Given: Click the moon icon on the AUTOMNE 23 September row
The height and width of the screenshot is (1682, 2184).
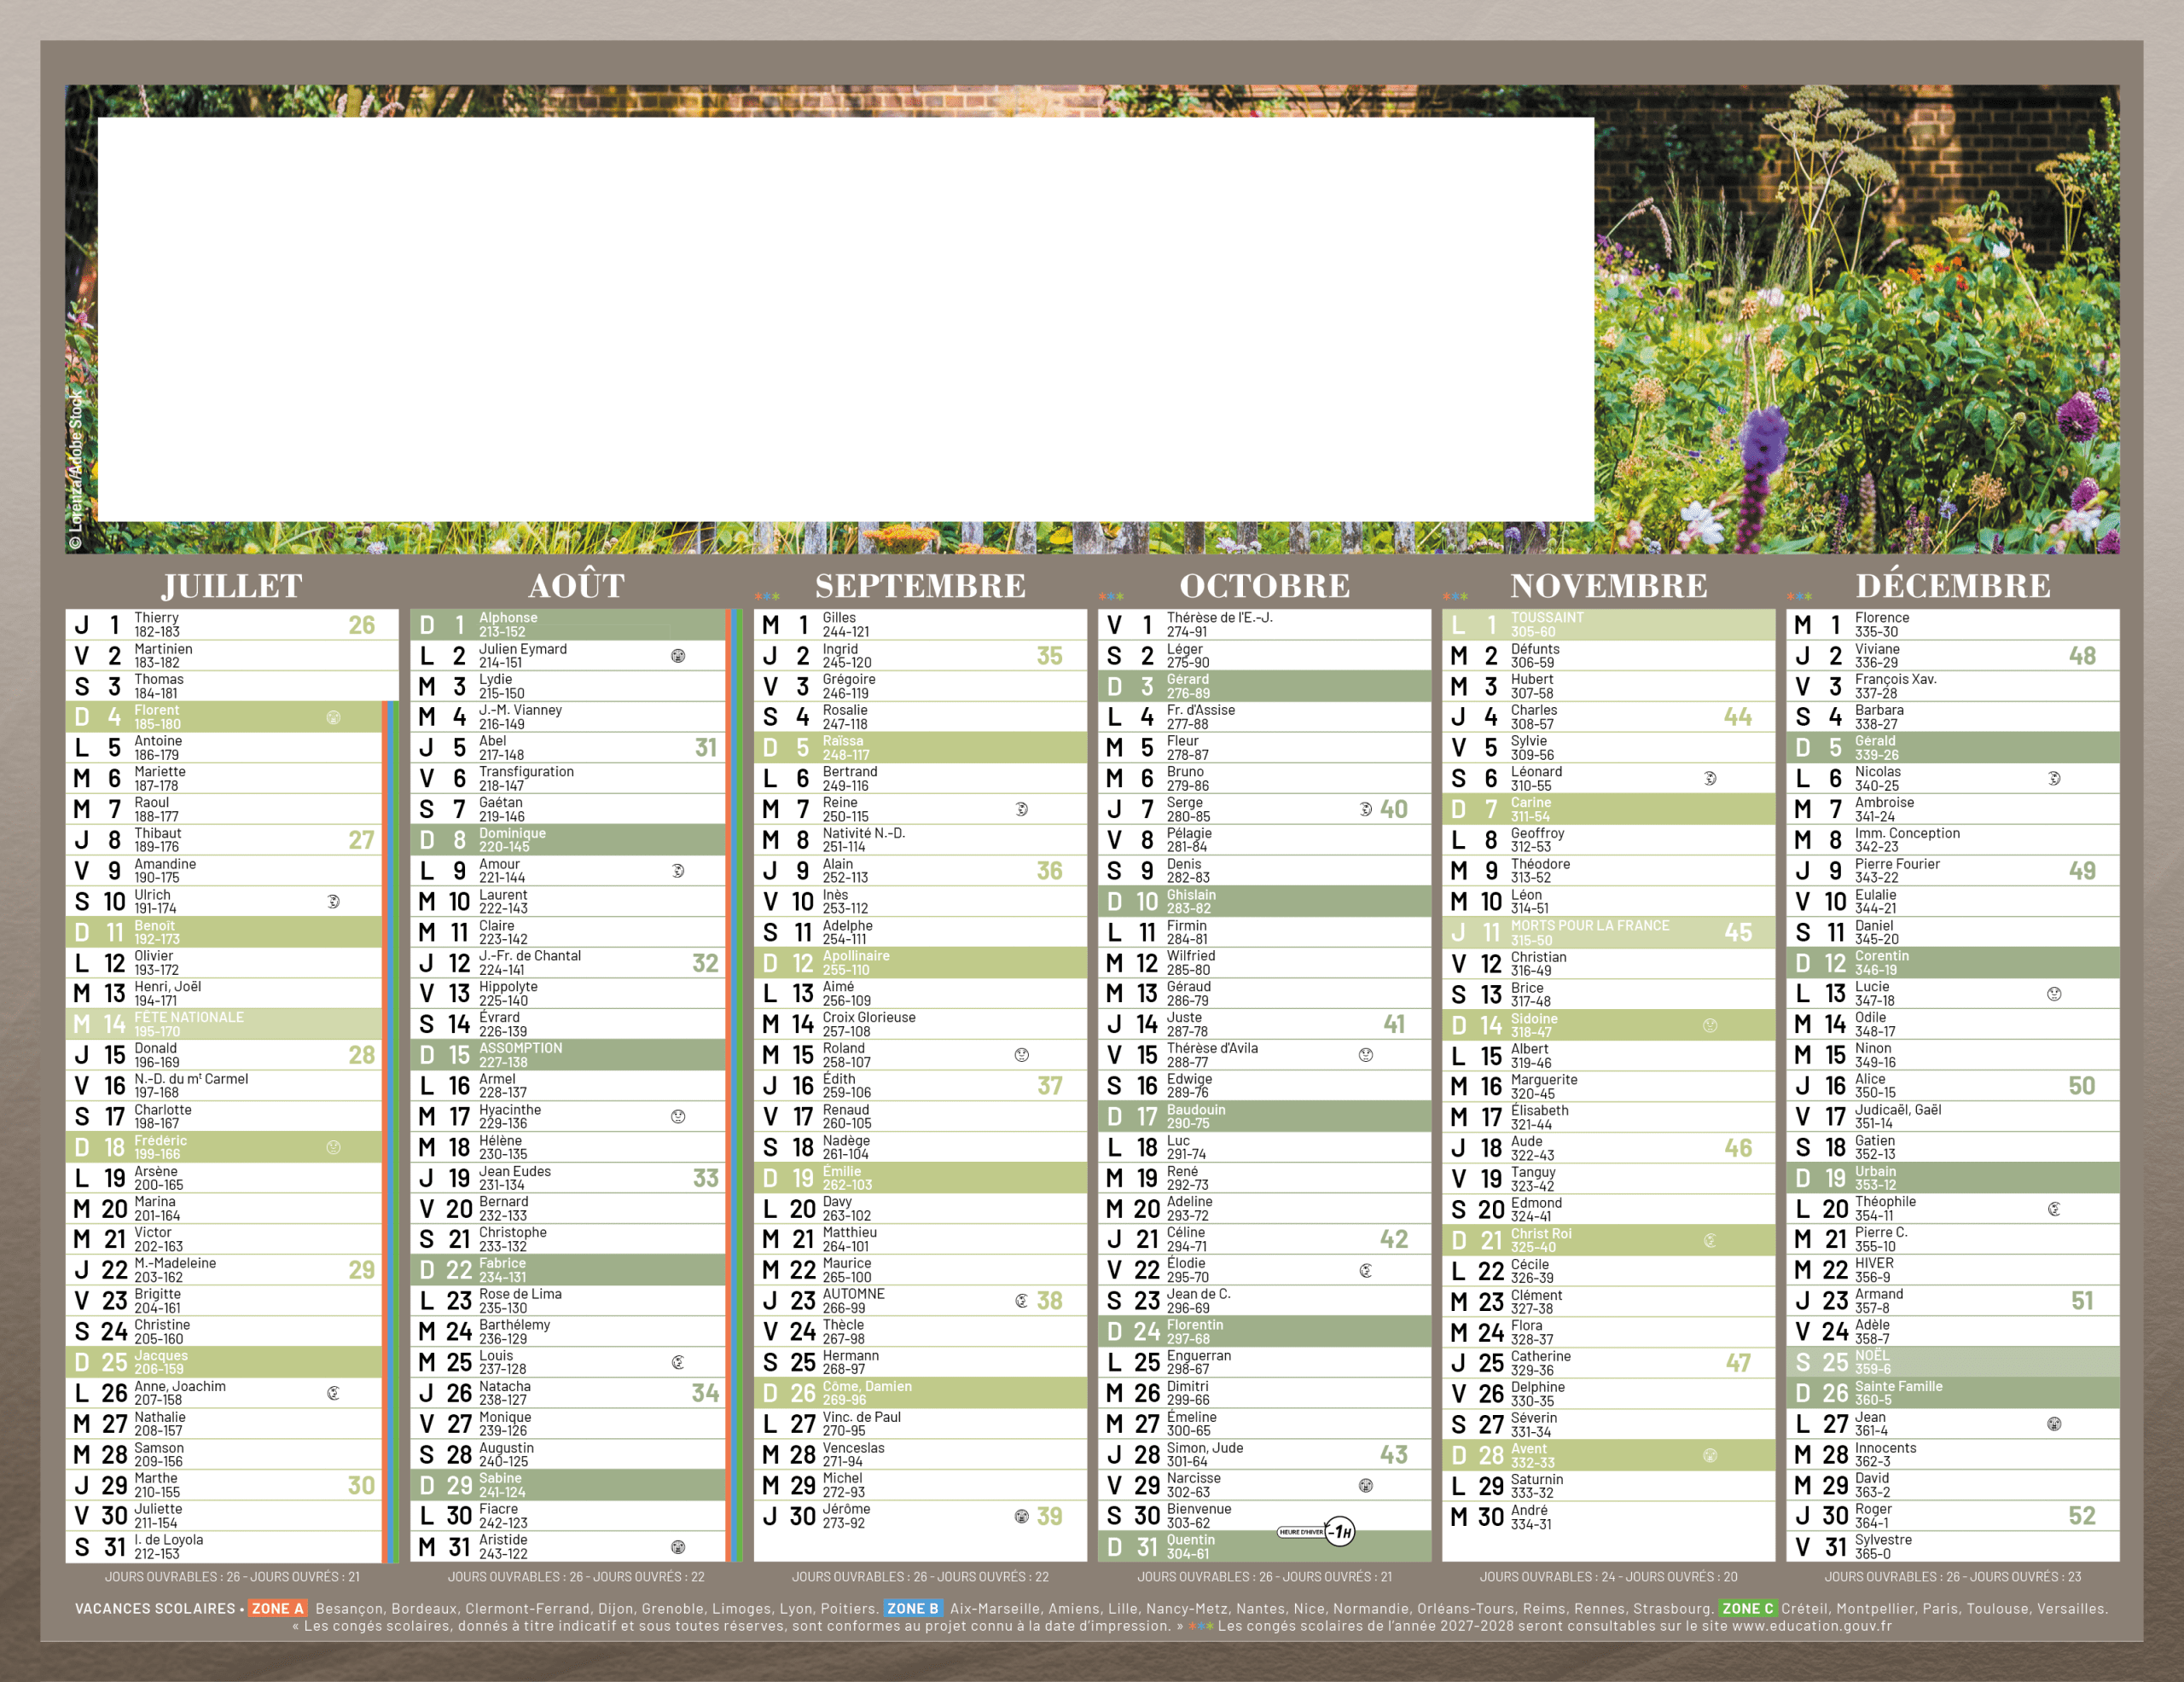Looking at the screenshot, I should click(1021, 1301).
